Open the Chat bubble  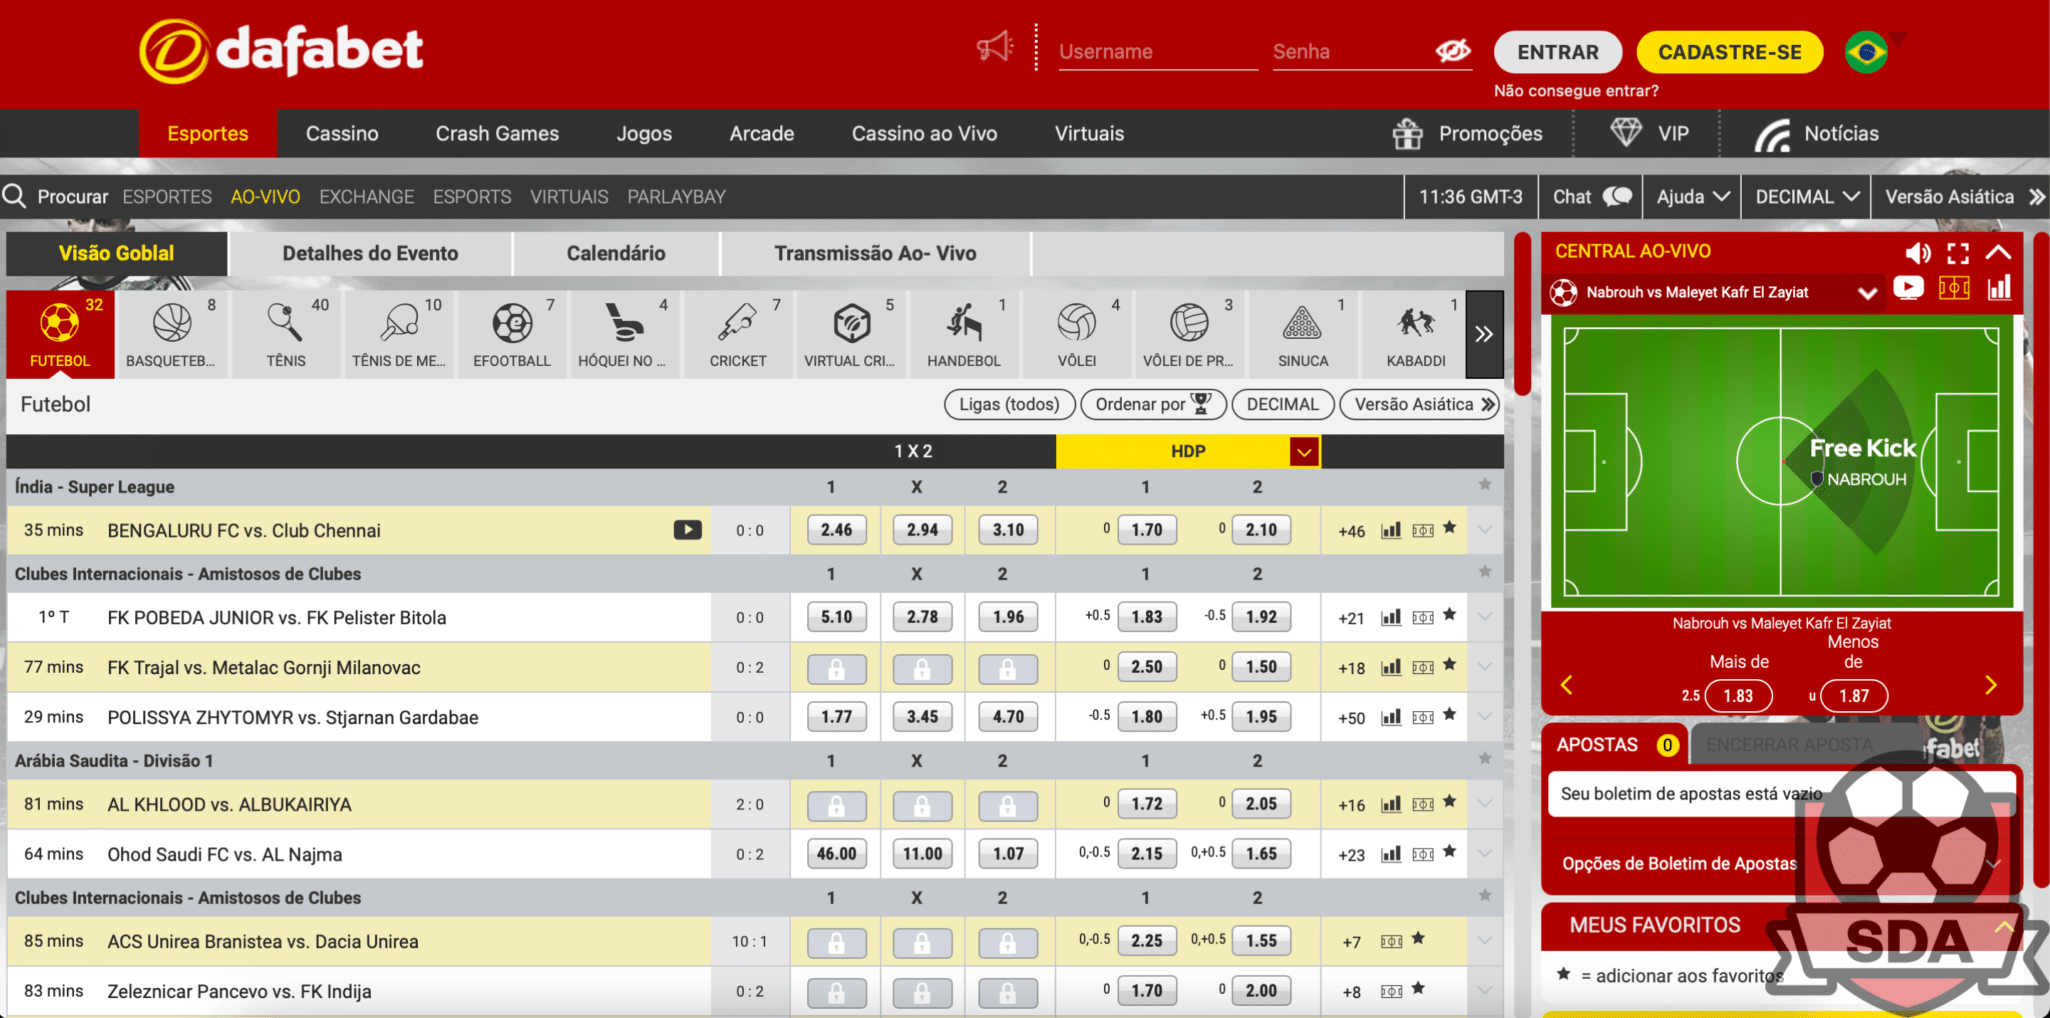(x=1617, y=196)
